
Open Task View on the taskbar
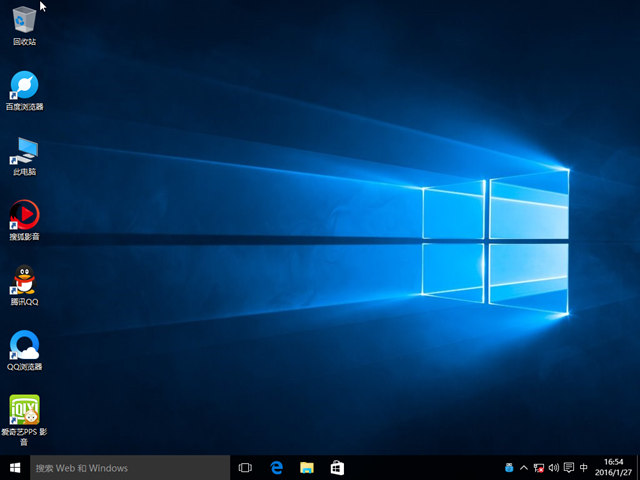(x=245, y=467)
